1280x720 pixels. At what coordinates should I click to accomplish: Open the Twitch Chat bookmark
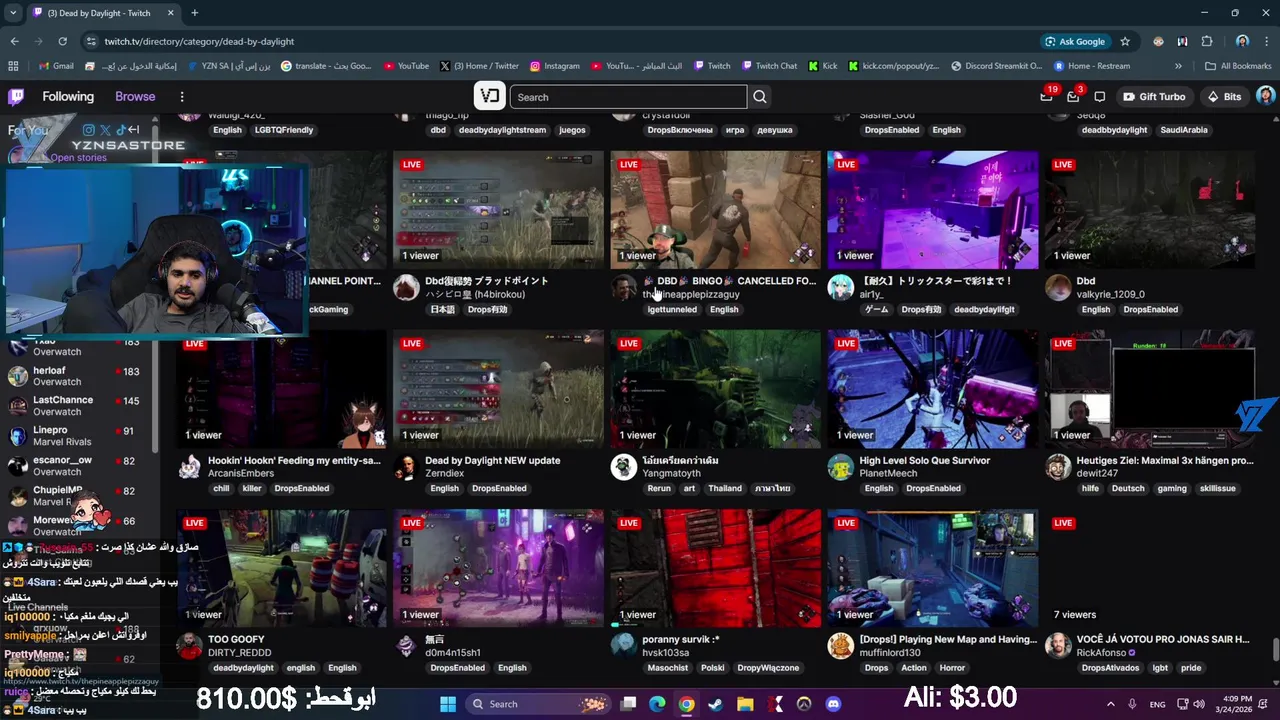coord(769,66)
